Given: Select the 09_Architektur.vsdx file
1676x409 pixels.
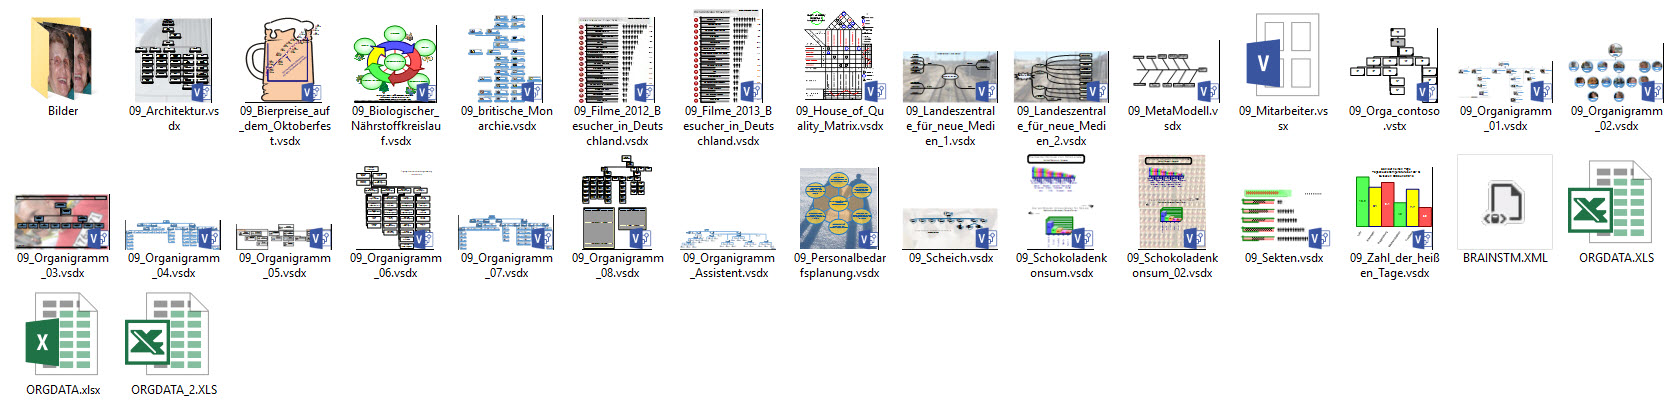Looking at the screenshot, I should click(173, 60).
